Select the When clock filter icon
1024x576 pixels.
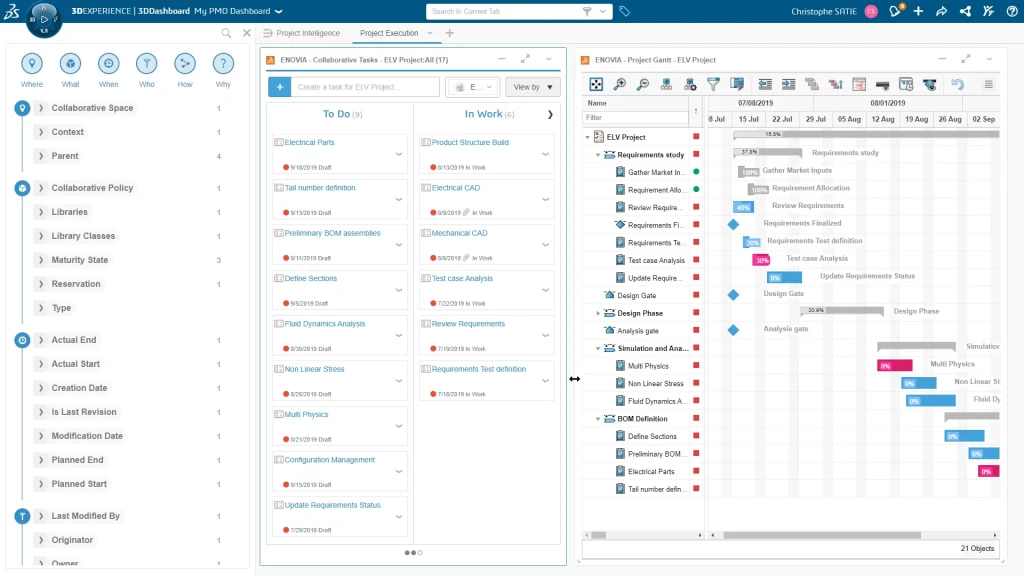(x=109, y=64)
